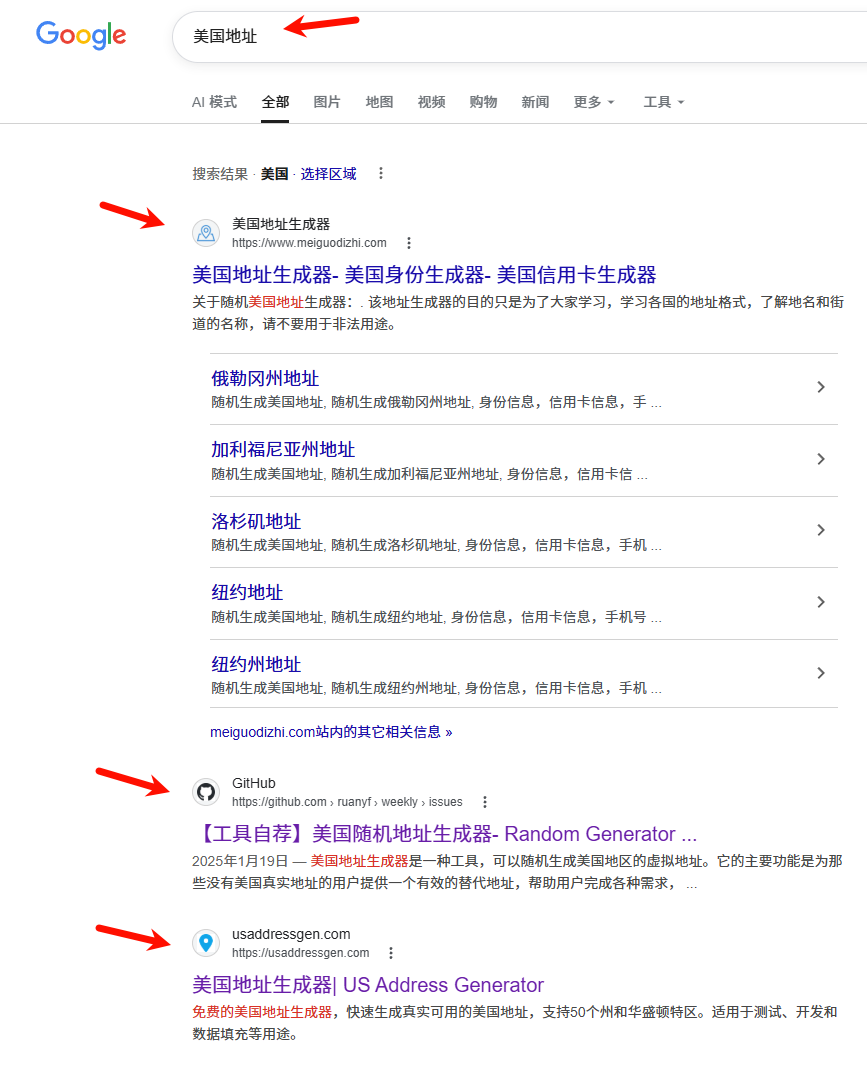867x1069 pixels.
Task: Open three-dot menu beside usaddressgen.com URL
Action: tap(391, 952)
